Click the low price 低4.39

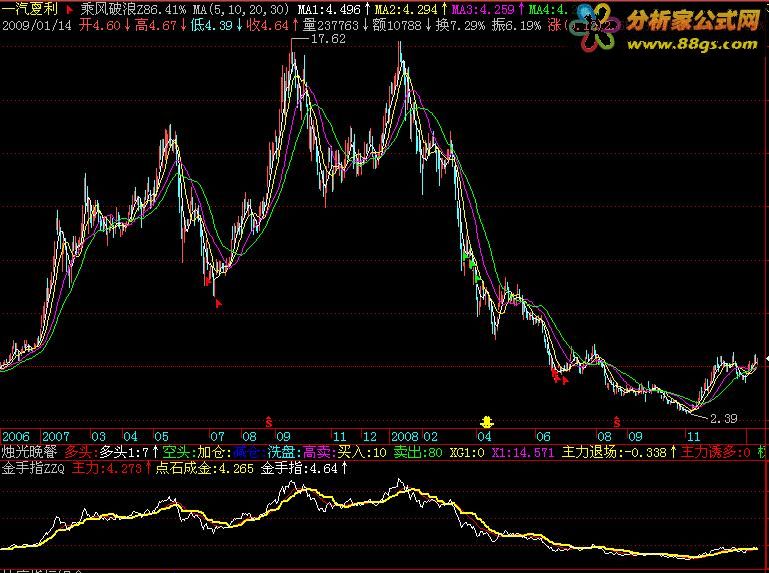(212, 25)
